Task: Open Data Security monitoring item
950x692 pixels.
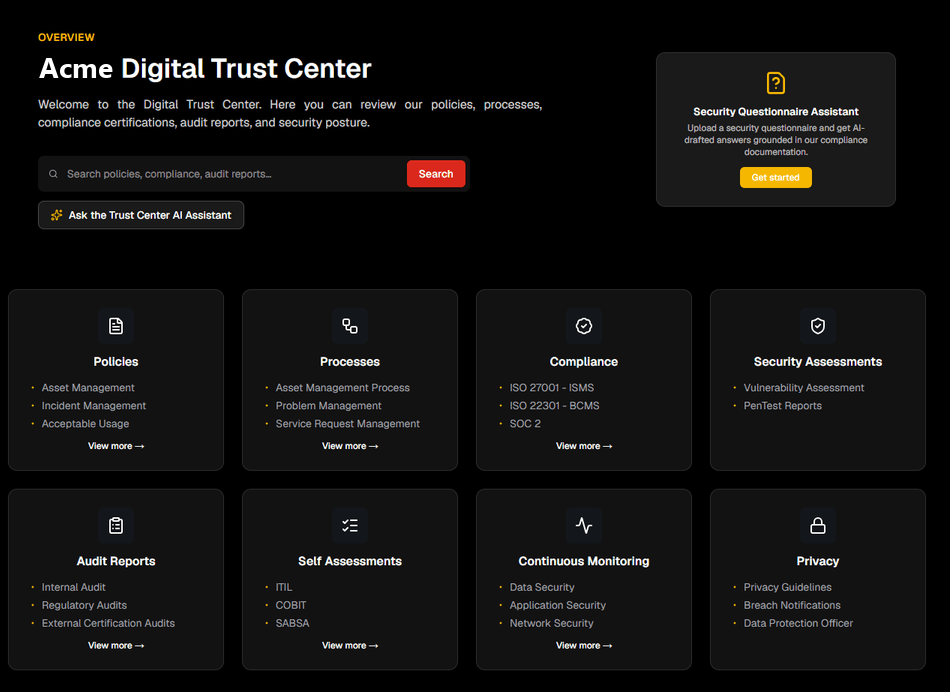Action: point(542,587)
